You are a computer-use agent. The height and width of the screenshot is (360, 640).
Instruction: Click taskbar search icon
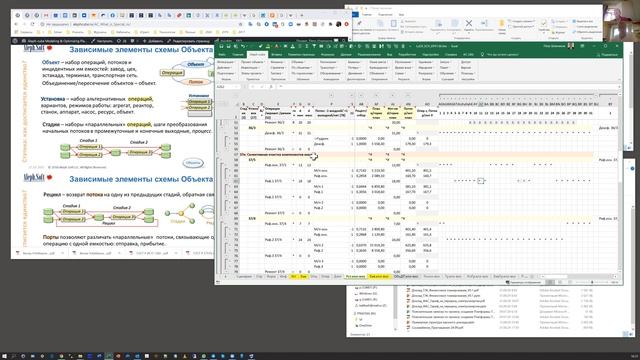point(13,356)
